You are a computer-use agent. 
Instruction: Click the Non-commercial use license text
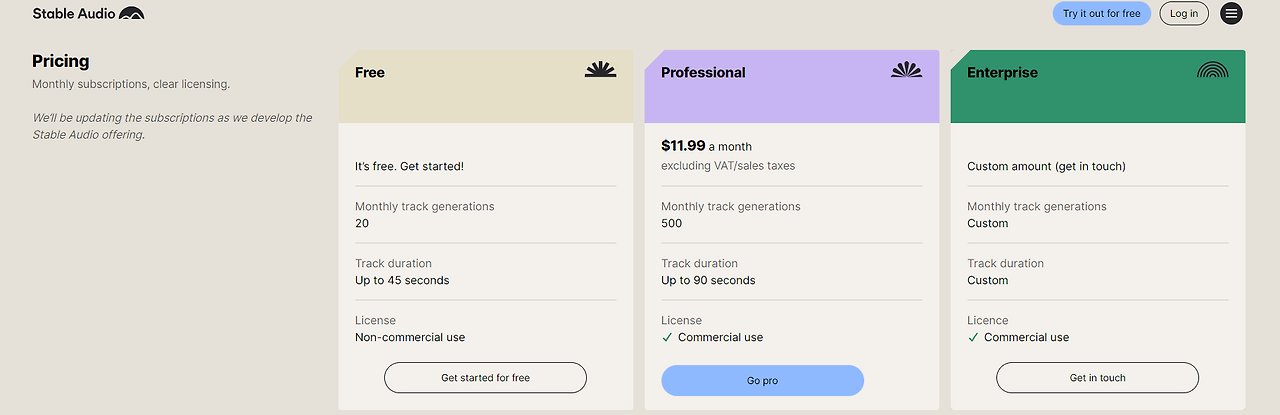[410, 338]
